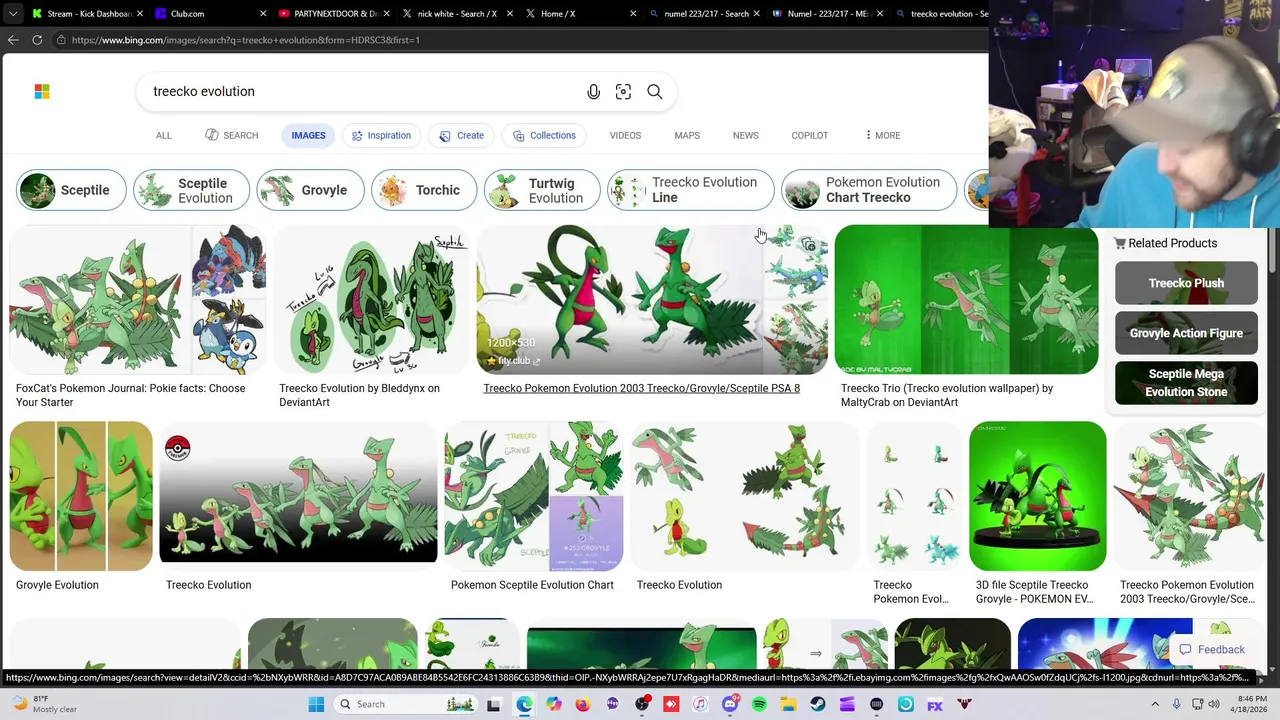
Task: Open visual search camera icon
Action: (x=623, y=92)
